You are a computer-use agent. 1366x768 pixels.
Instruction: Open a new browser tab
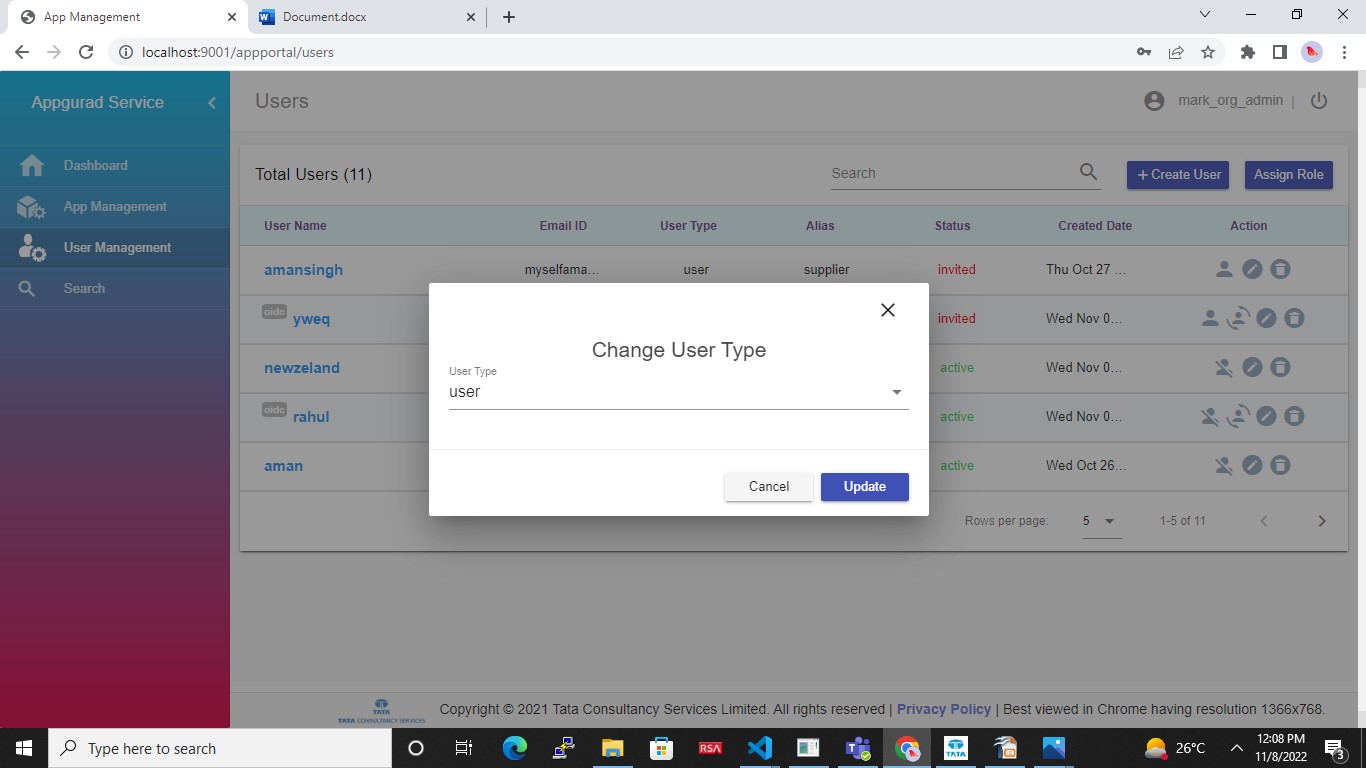(508, 17)
